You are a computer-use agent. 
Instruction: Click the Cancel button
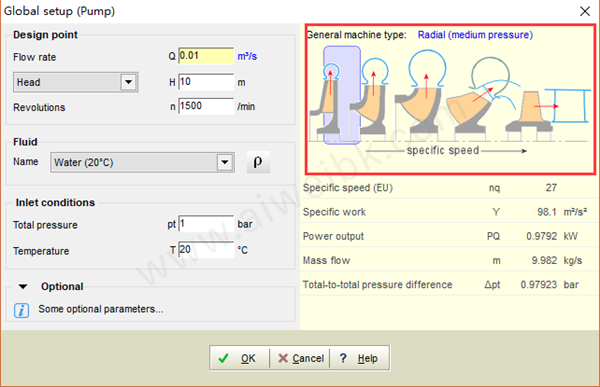coord(300,358)
